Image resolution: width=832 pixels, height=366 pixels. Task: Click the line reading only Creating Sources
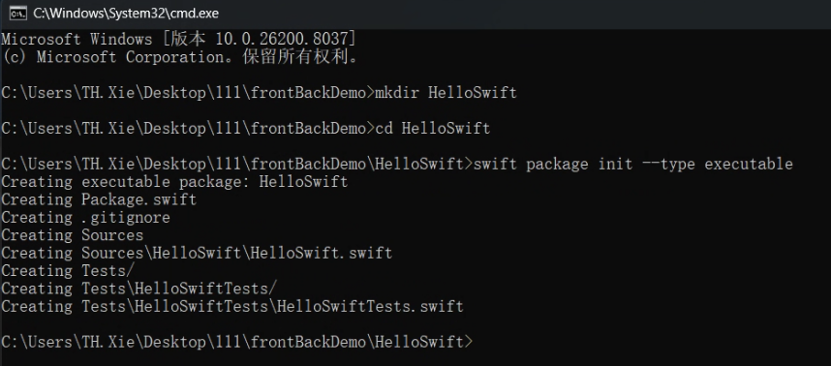tap(72, 235)
